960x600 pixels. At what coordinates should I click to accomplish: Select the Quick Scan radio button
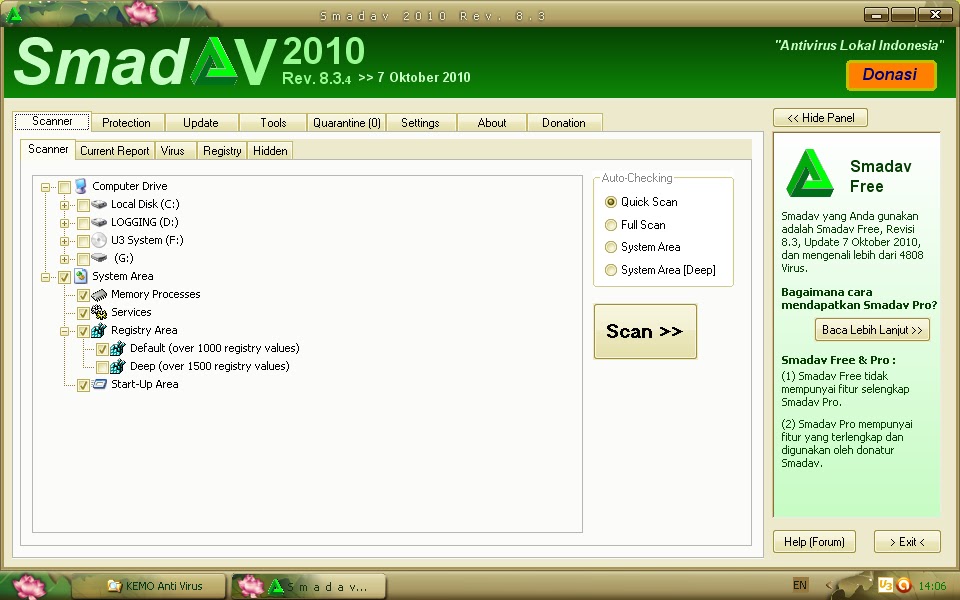pos(610,202)
